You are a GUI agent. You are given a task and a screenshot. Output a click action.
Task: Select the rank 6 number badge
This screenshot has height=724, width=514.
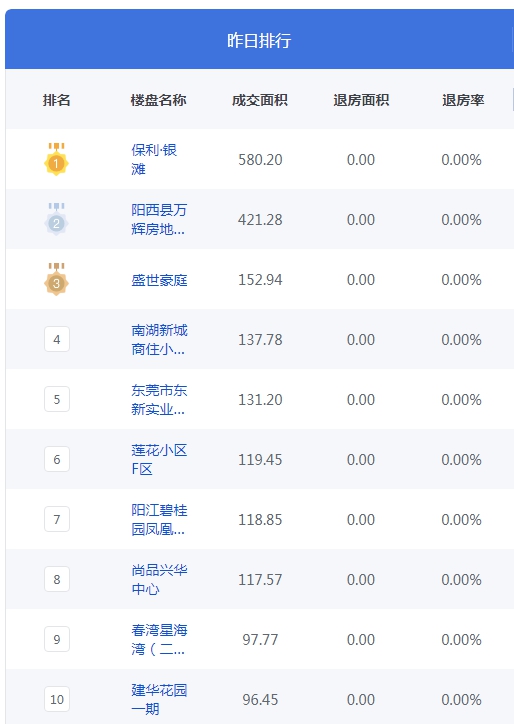(57, 459)
